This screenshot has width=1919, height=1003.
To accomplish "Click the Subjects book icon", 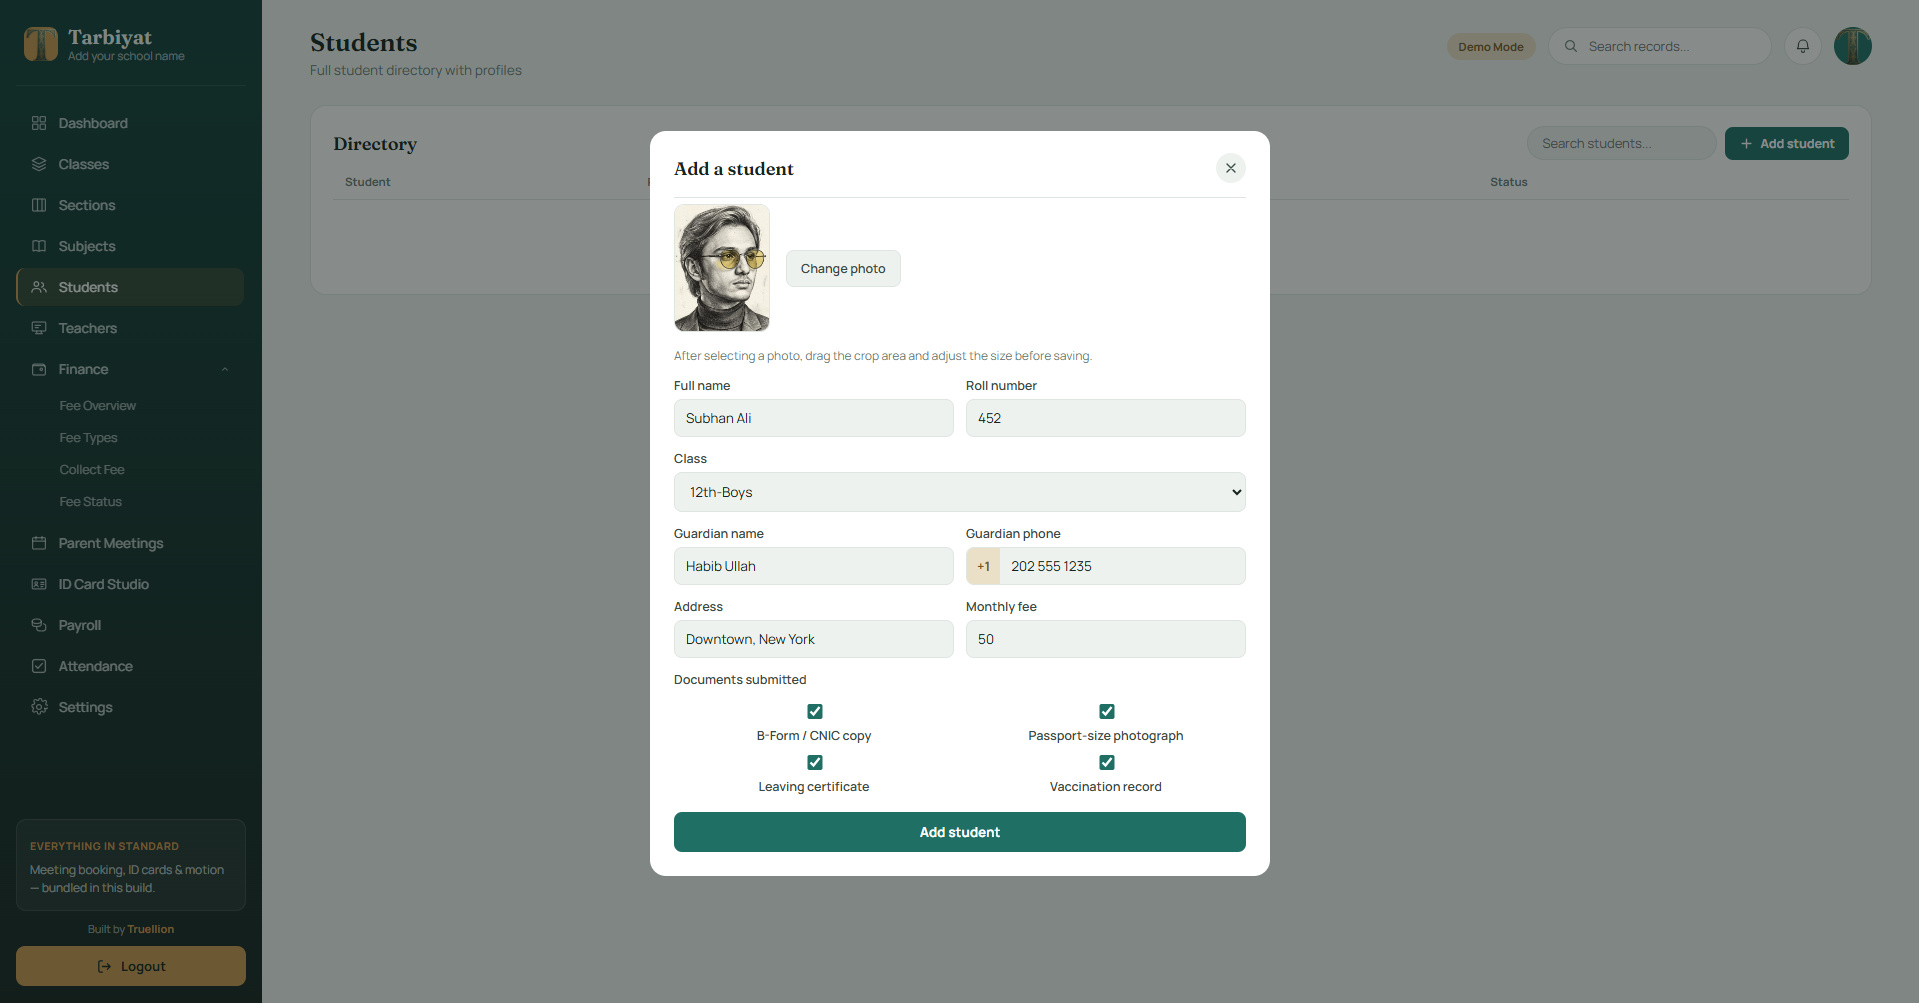I will [x=39, y=246].
